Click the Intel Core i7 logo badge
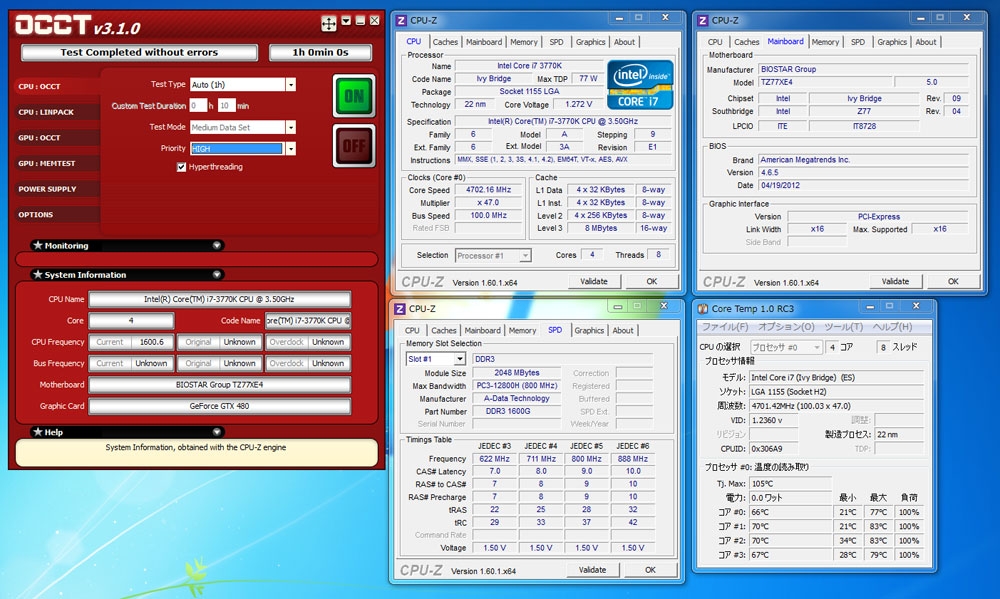Screen dimensions: 1000x599 click(643, 83)
